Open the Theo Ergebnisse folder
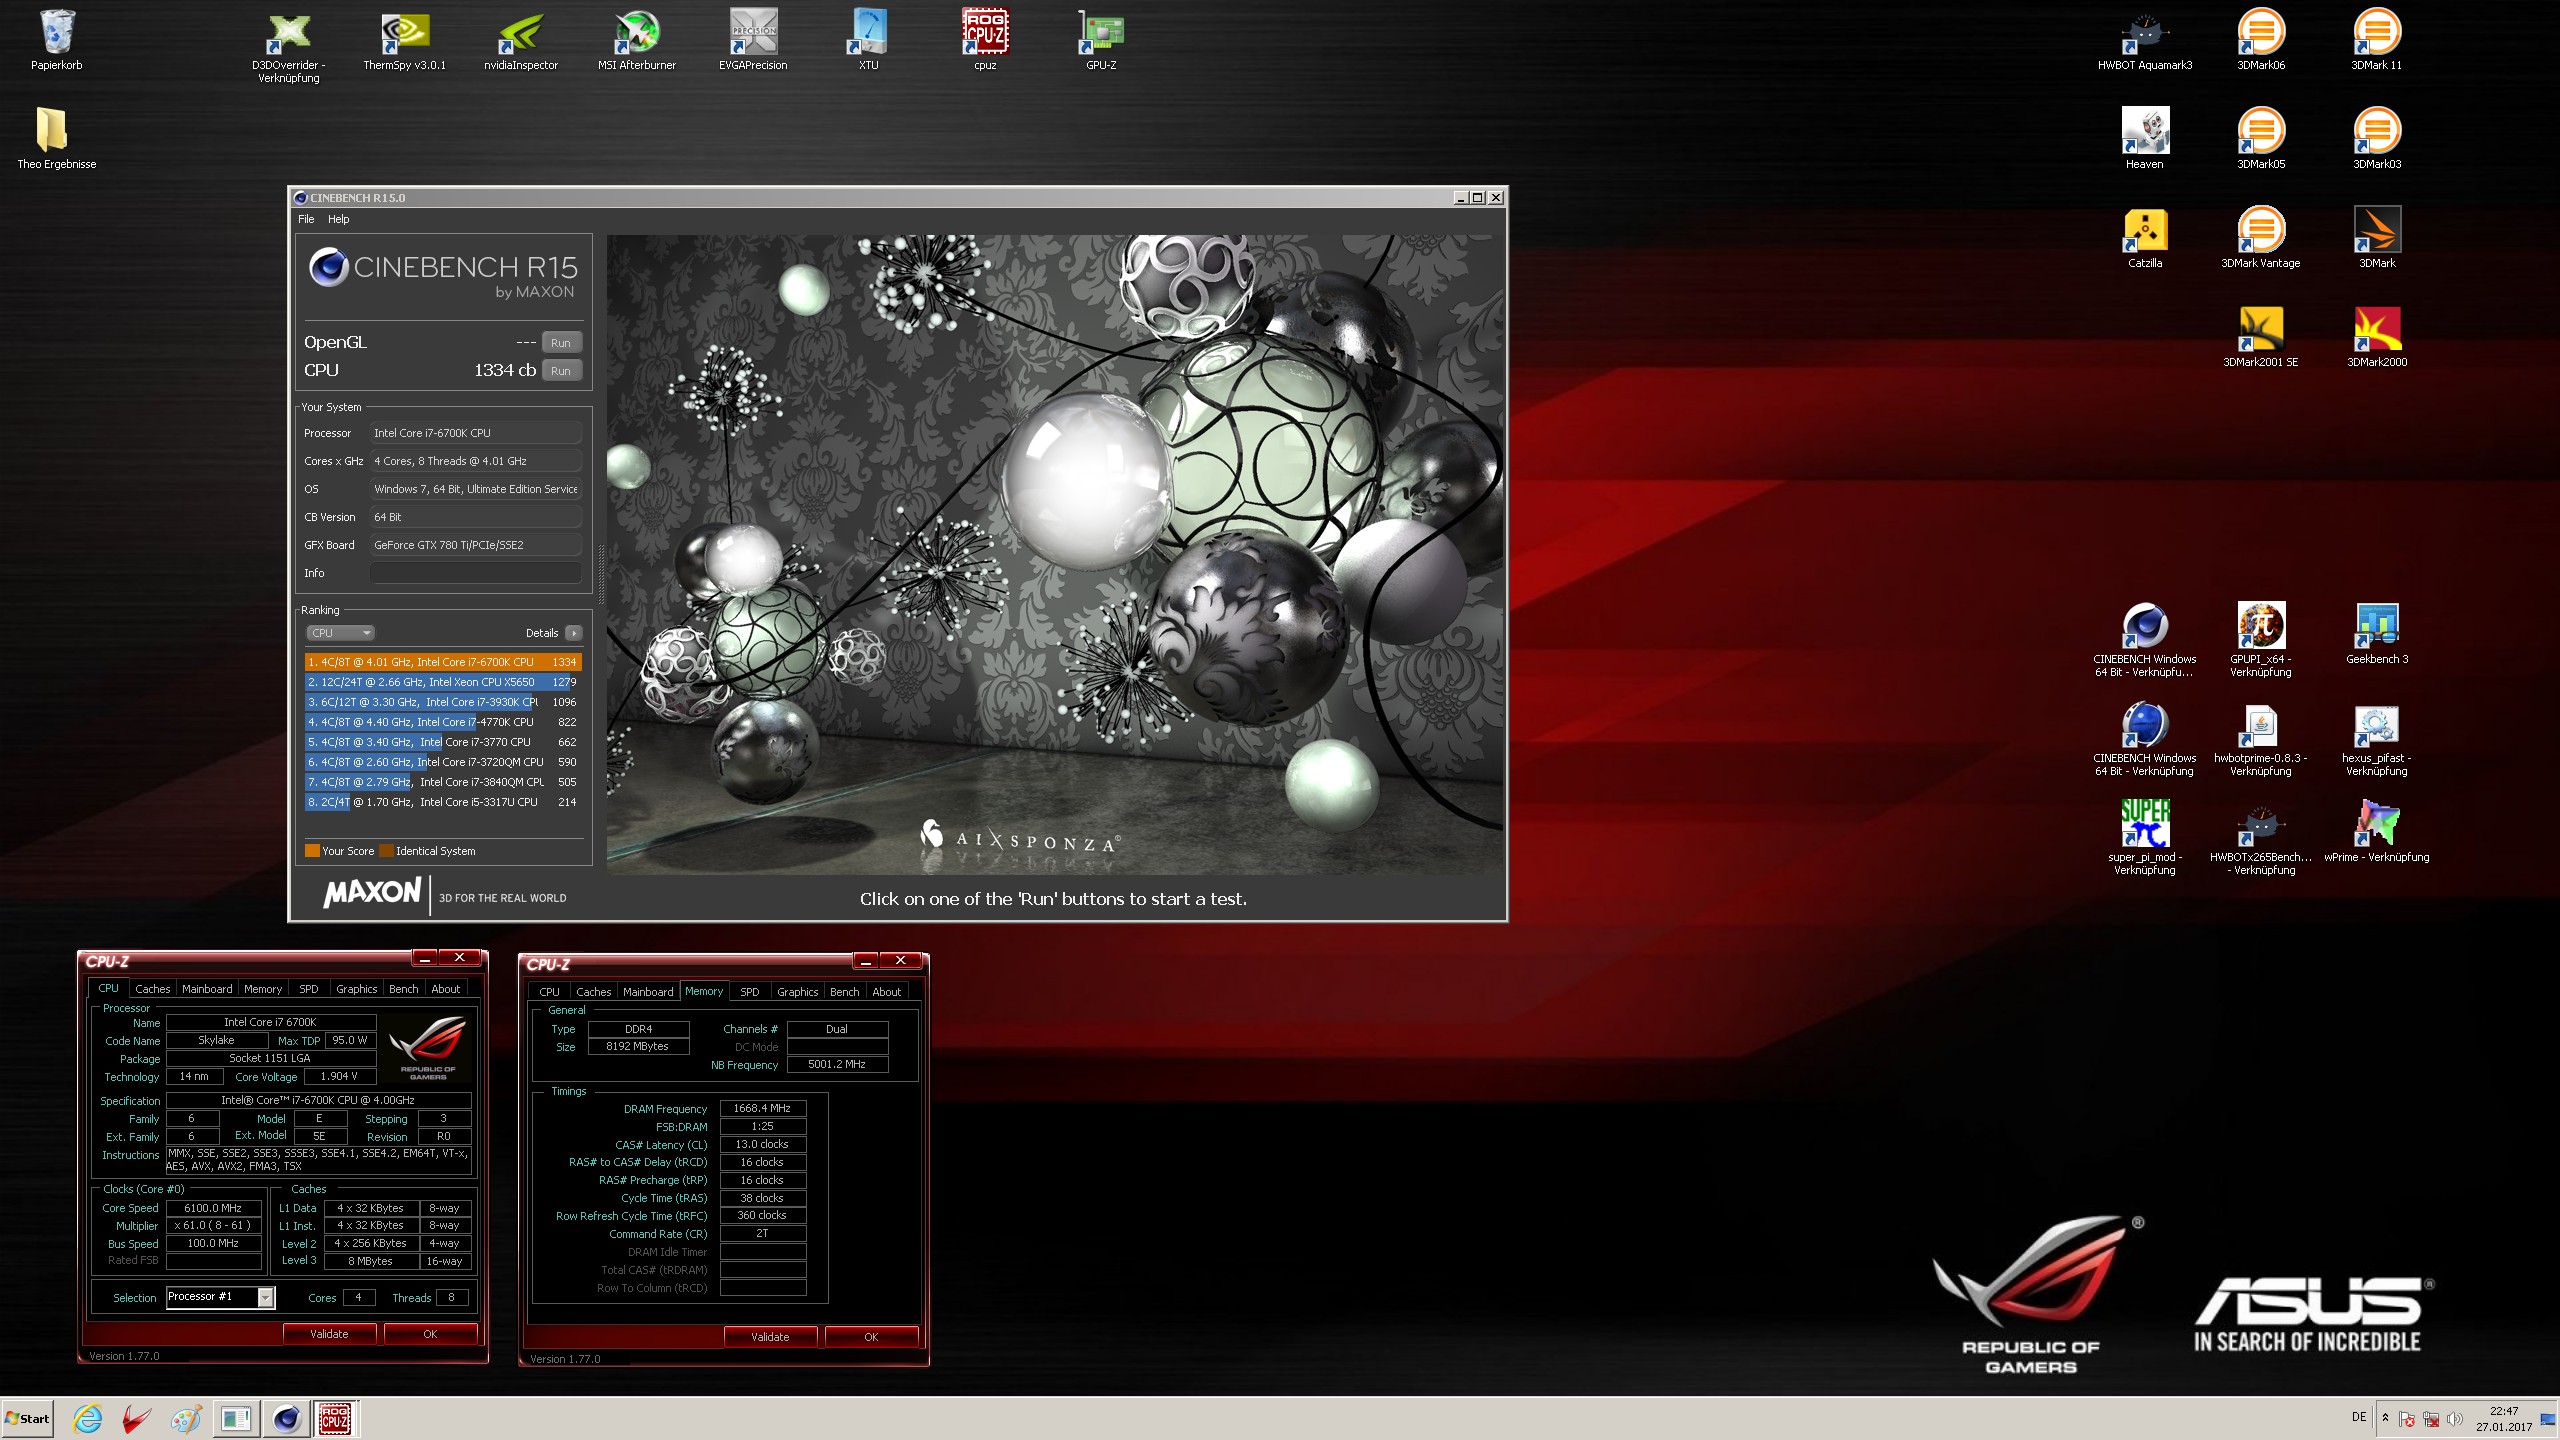The image size is (2560, 1440). point(56,138)
